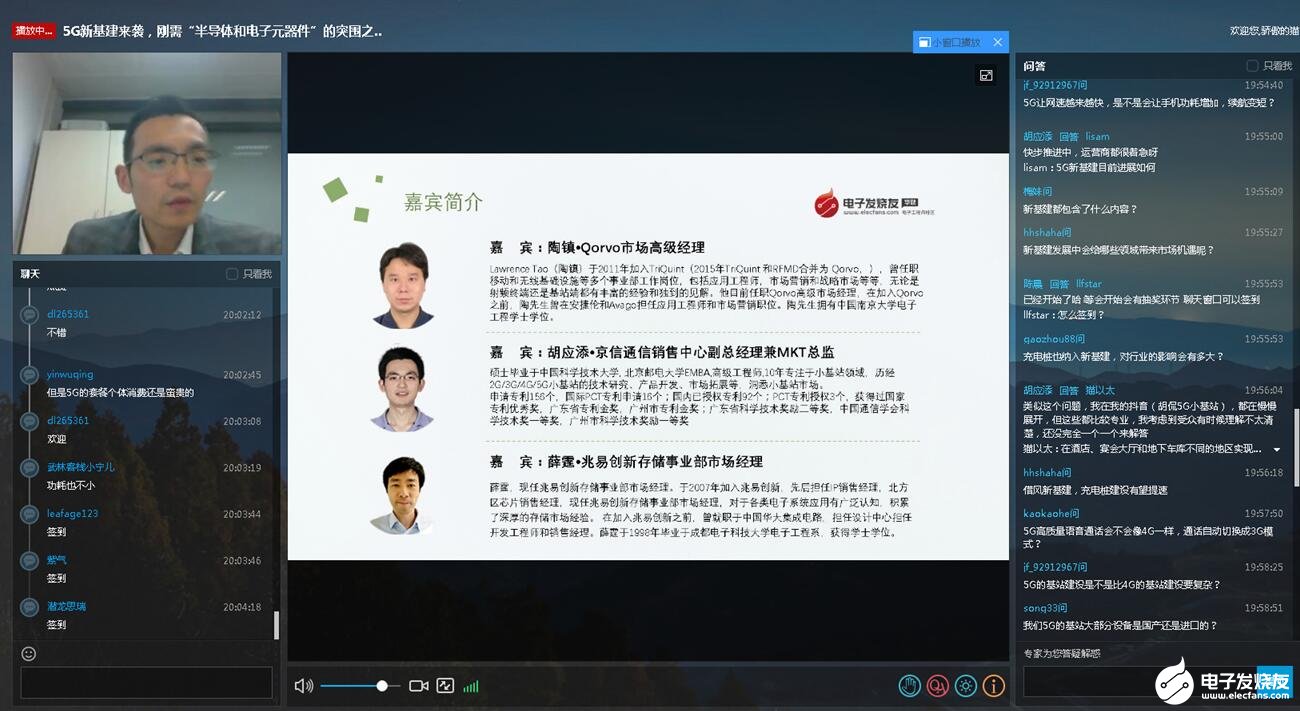The image size is (1300, 711).
Task: Select question '新基建都包含了什么内容？'
Action: click(x=1080, y=209)
